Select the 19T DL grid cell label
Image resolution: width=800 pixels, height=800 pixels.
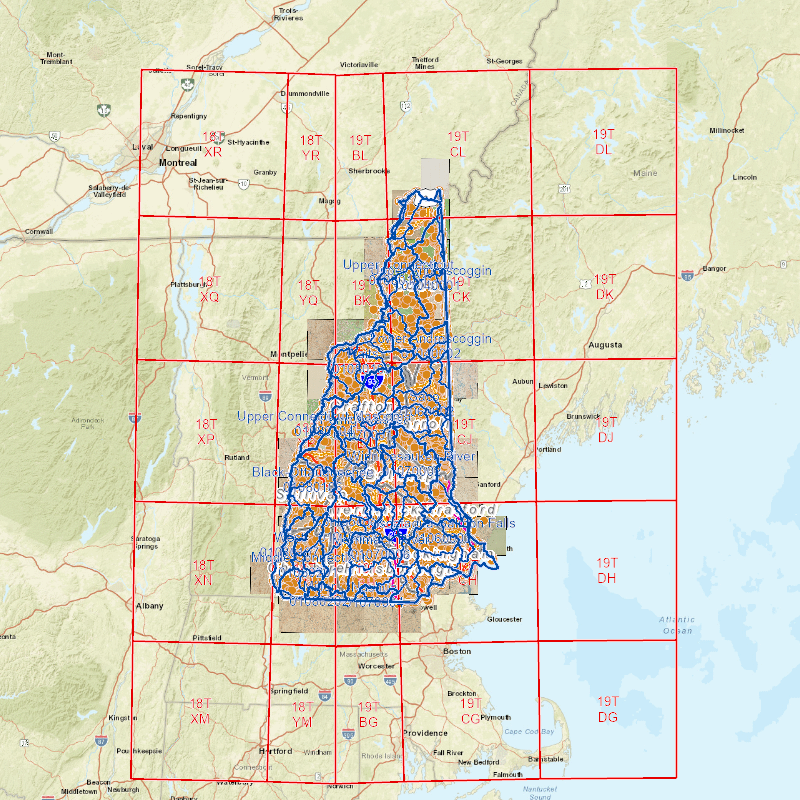pos(604,142)
